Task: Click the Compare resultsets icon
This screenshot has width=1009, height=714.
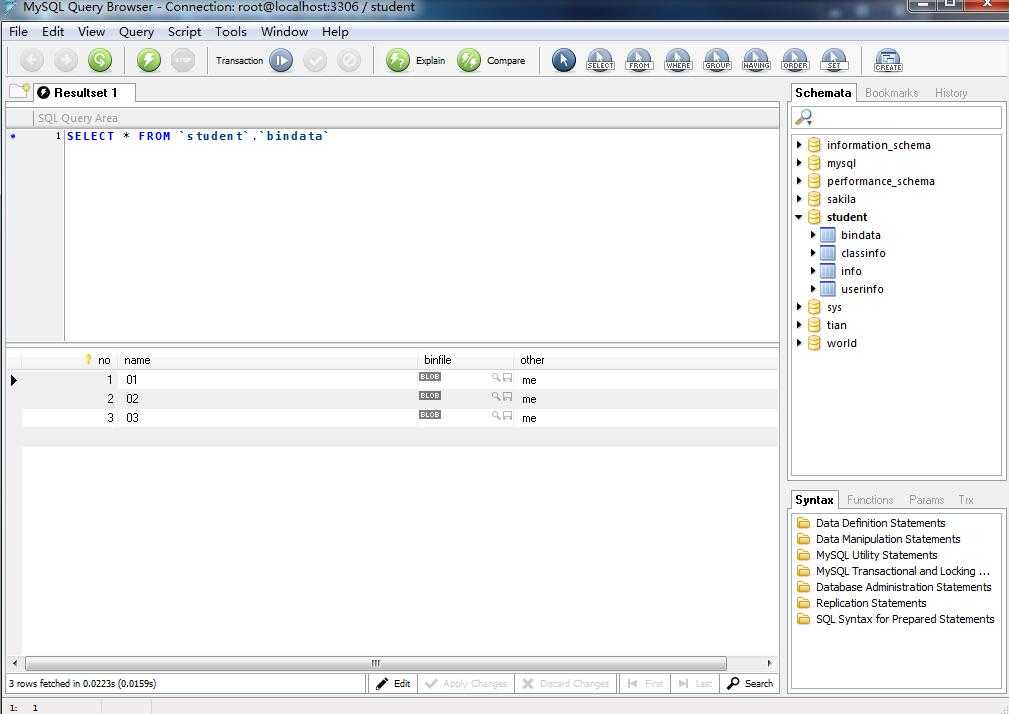Action: tap(469, 60)
